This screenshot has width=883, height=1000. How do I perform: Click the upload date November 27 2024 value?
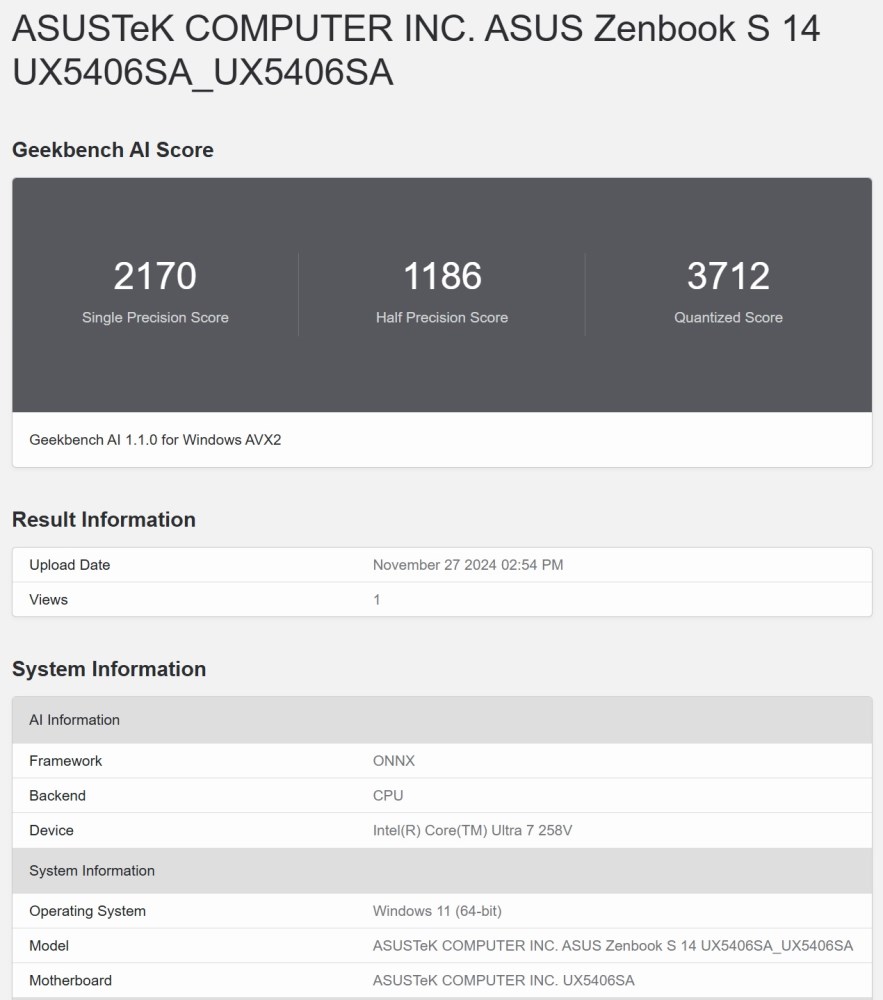468,565
